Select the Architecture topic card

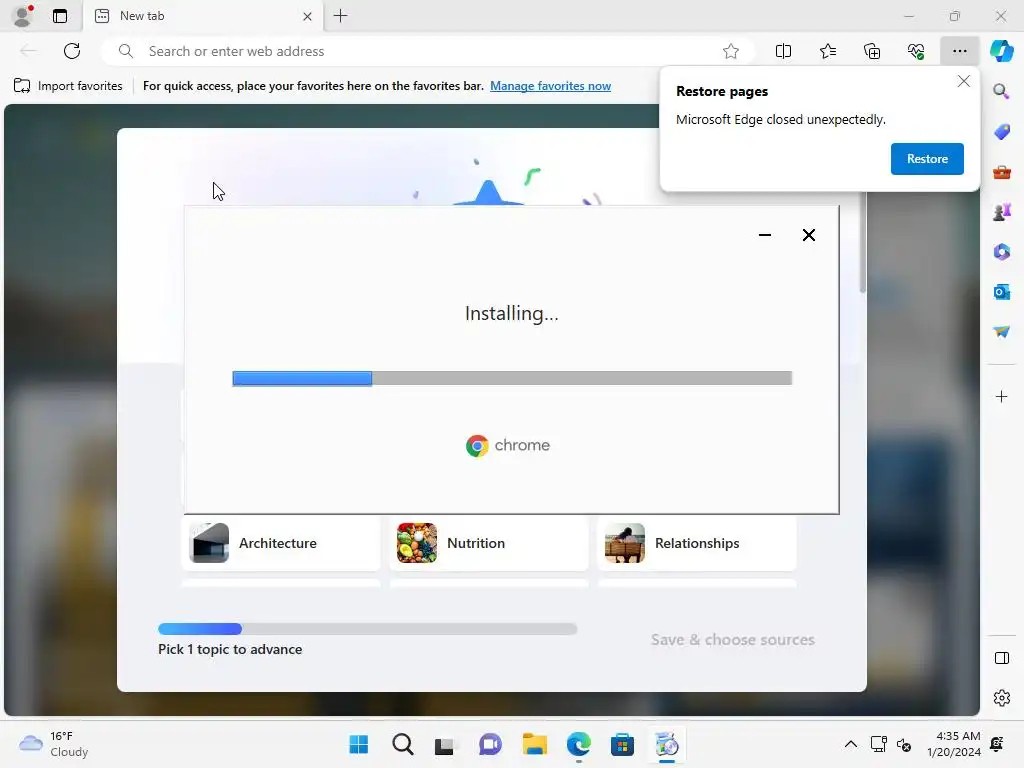pyautogui.click(x=281, y=543)
